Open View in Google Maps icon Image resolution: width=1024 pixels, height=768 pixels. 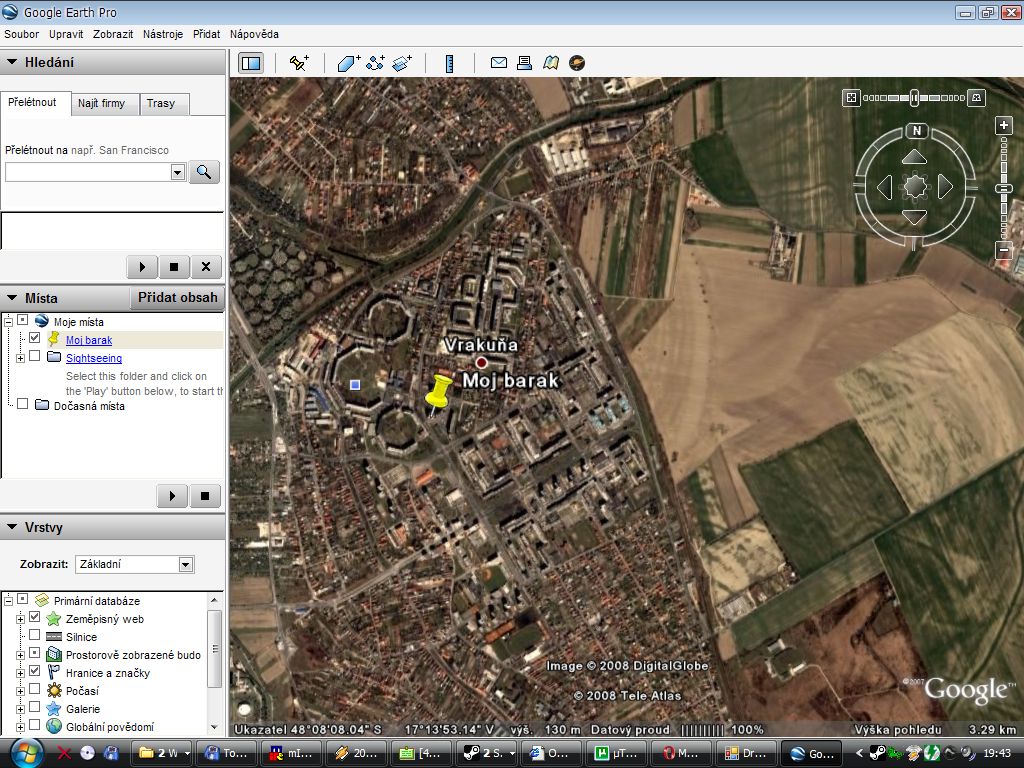(x=551, y=63)
